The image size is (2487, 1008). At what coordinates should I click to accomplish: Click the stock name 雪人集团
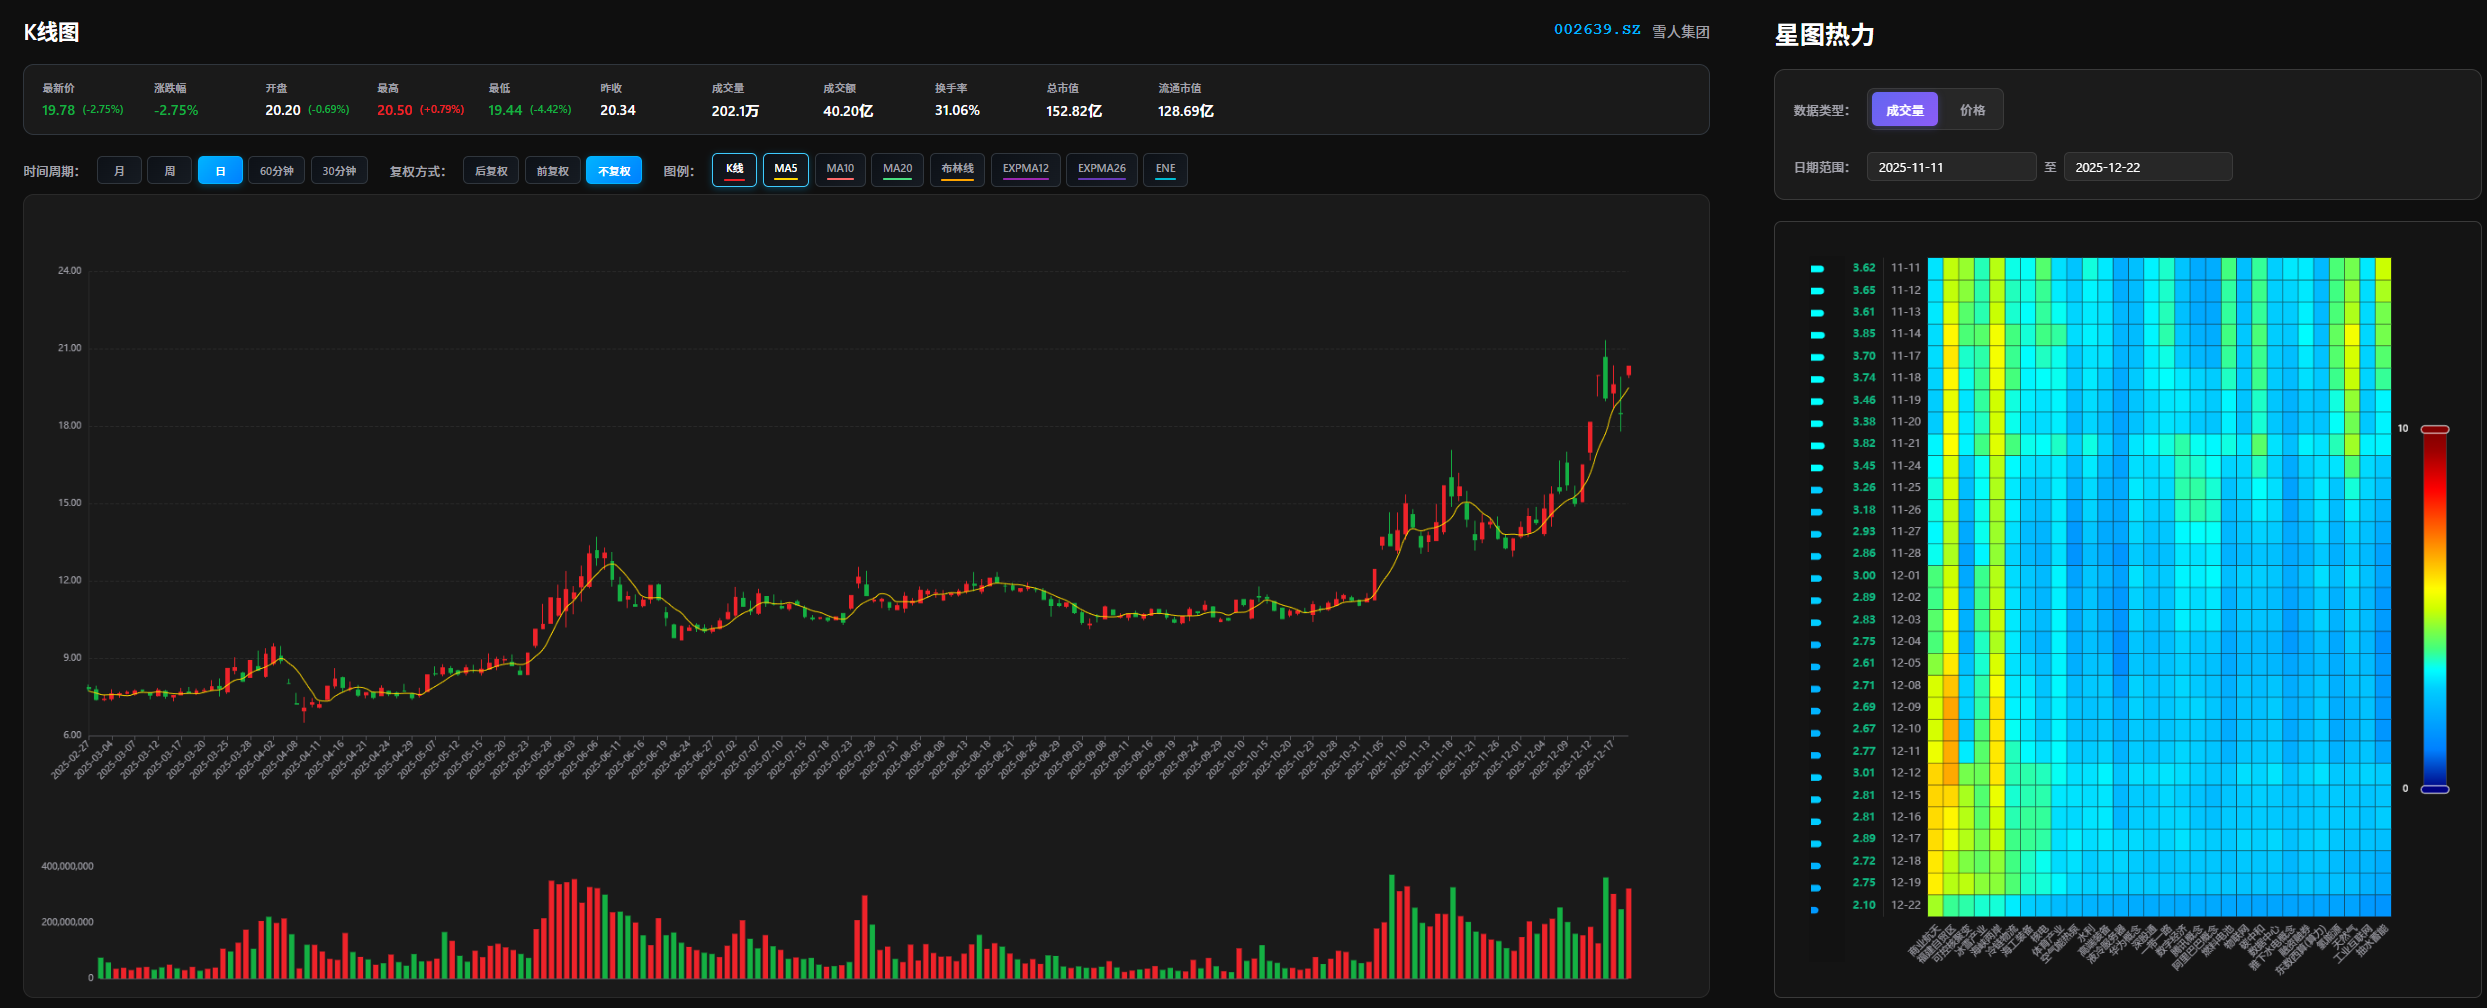click(x=1680, y=31)
